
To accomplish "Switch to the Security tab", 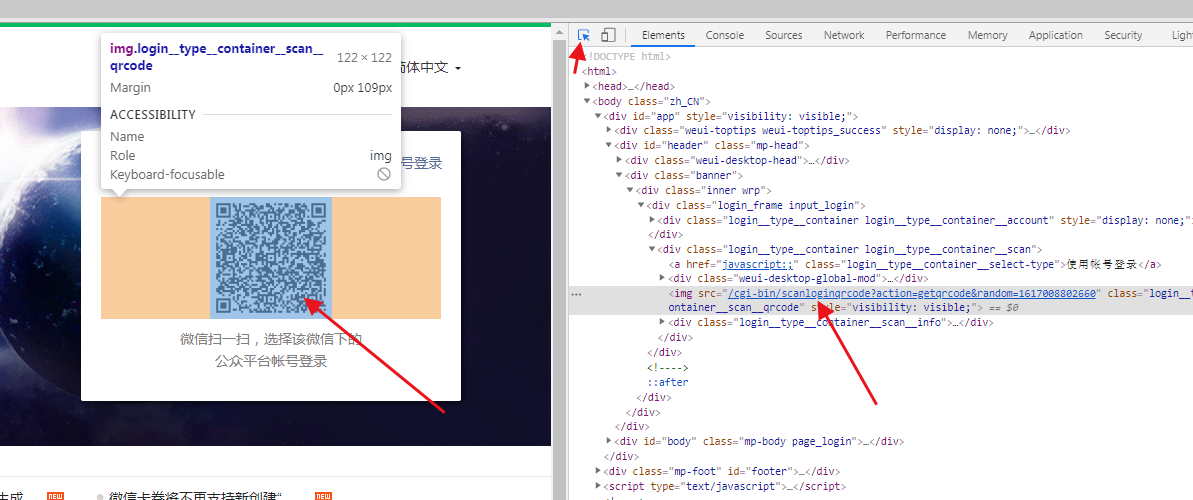I will [1123, 35].
